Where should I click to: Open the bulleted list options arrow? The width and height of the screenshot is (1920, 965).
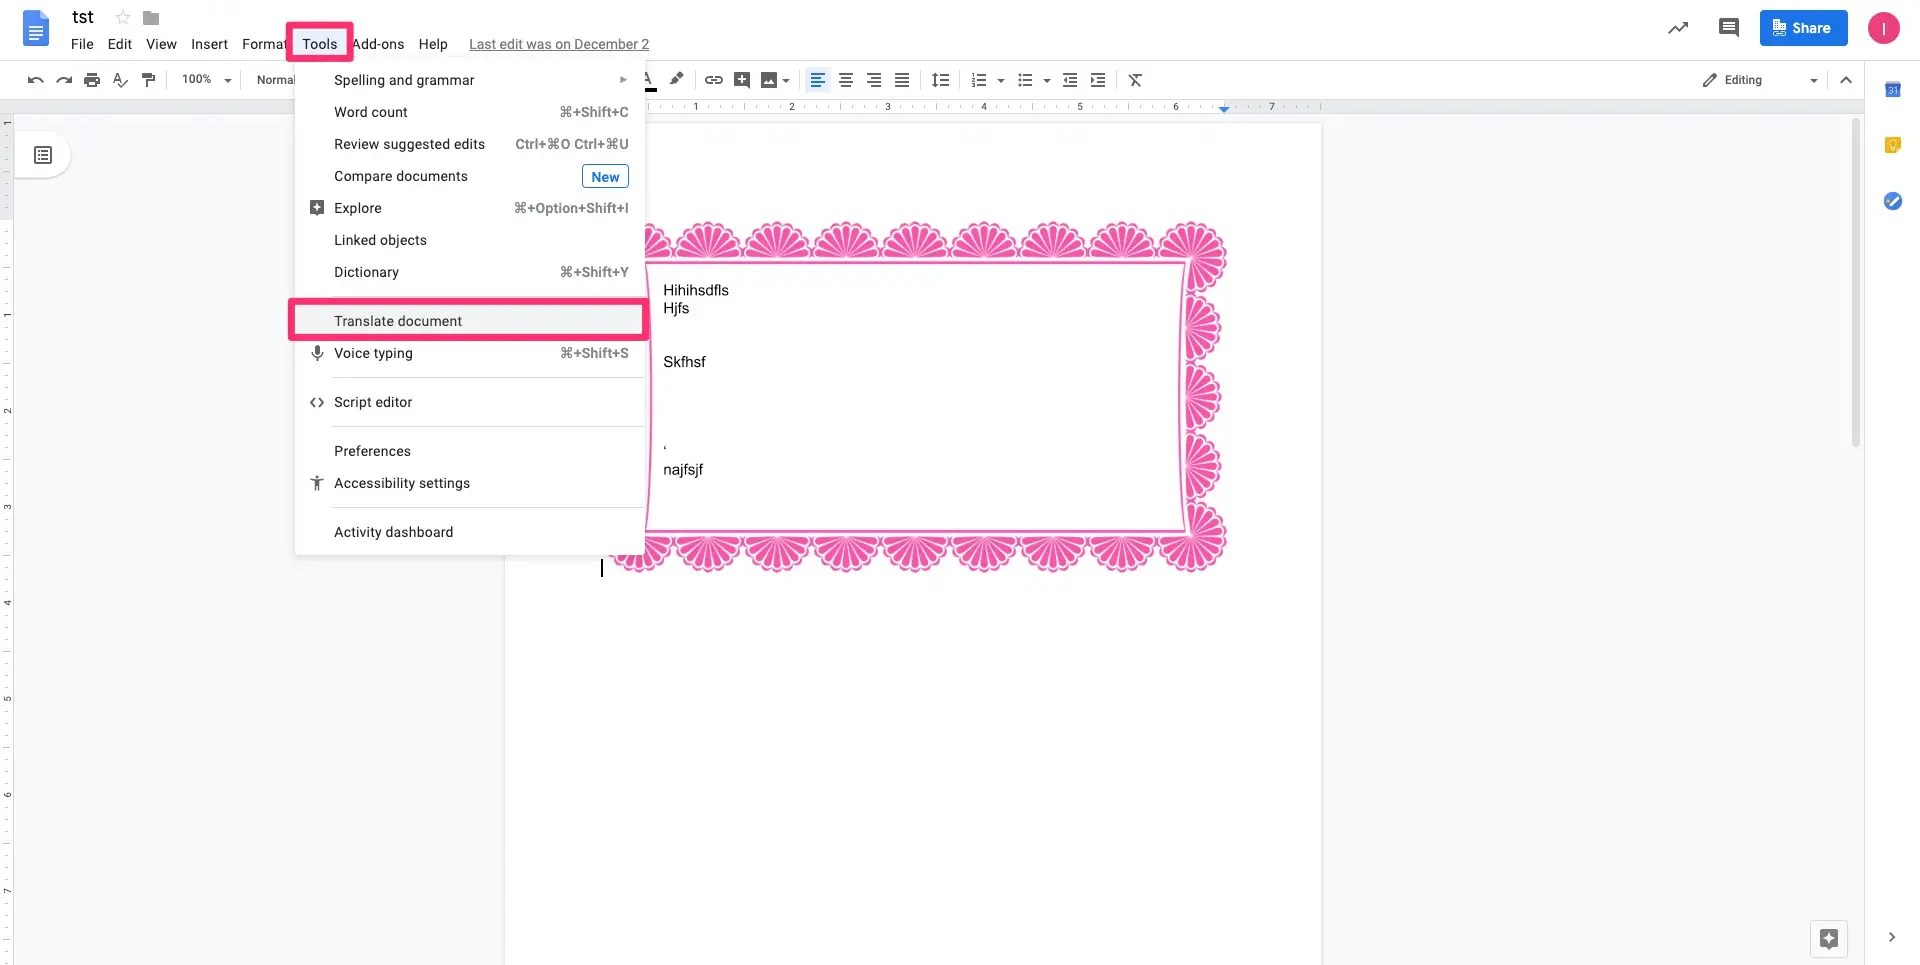(1047, 80)
